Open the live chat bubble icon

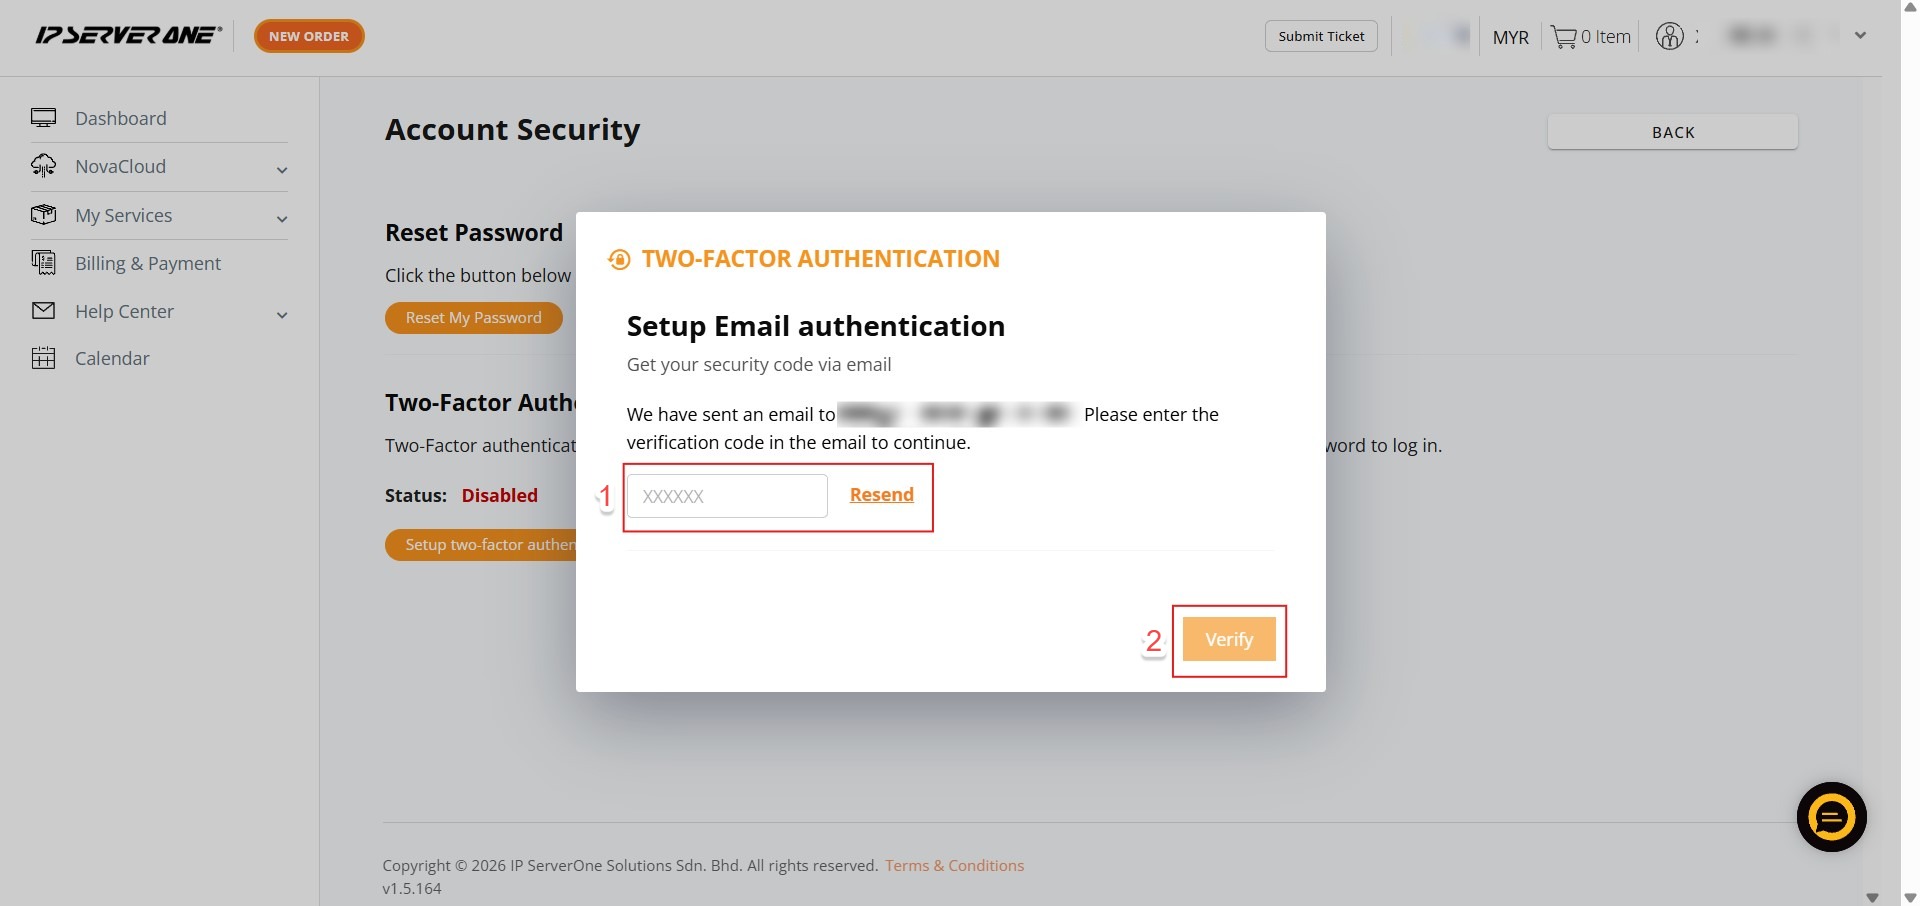click(x=1831, y=817)
